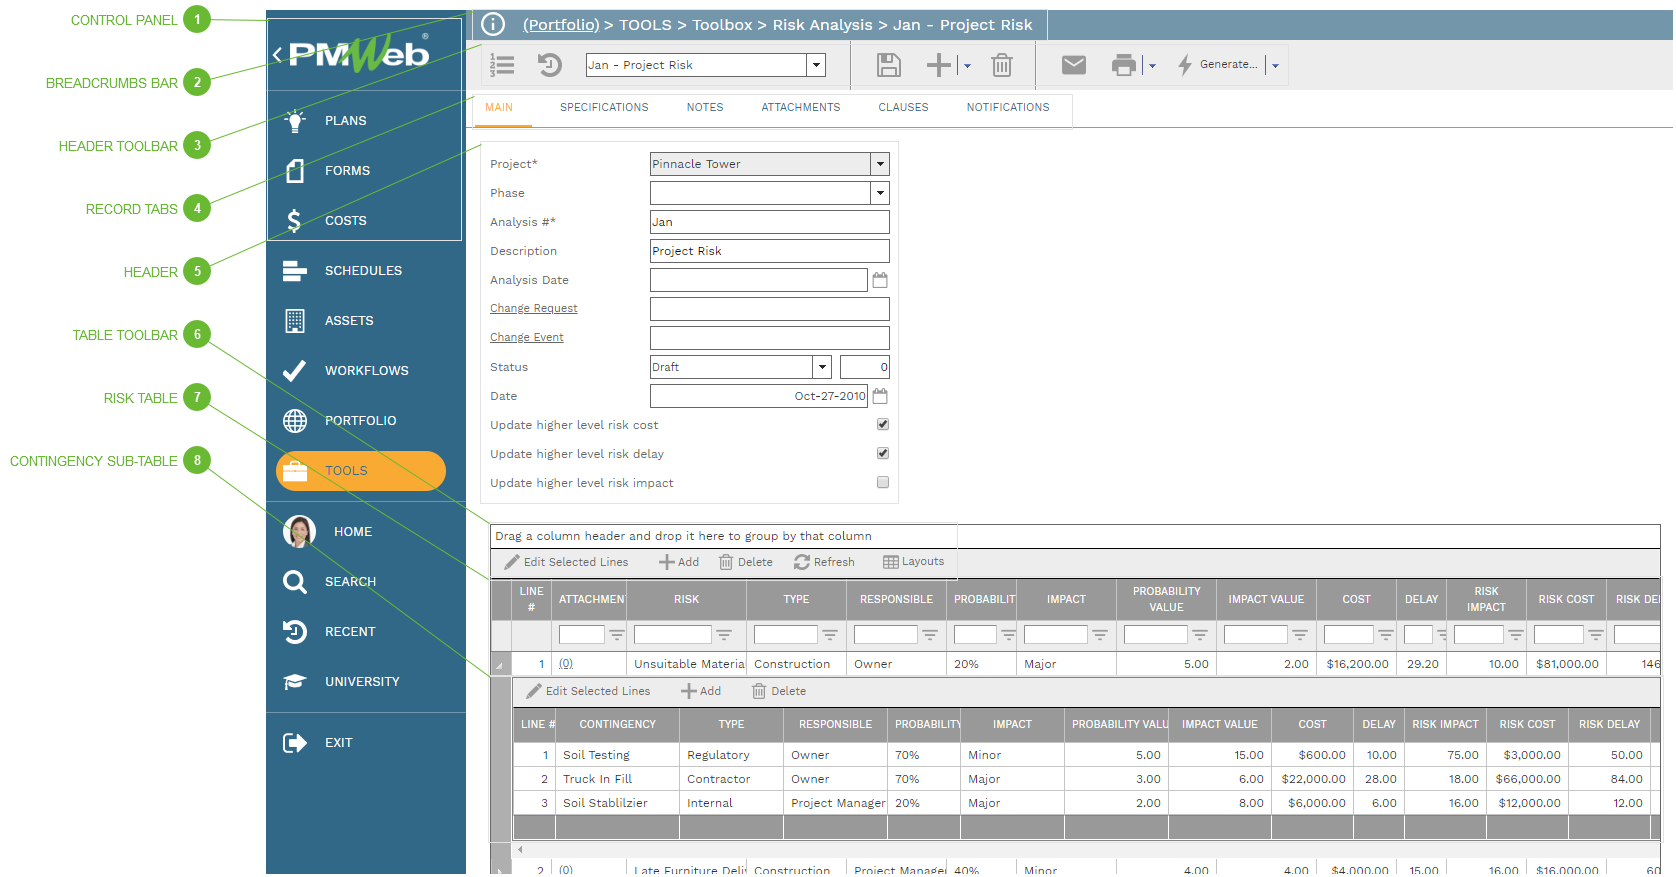Enable Update higher level risk impact

883,482
